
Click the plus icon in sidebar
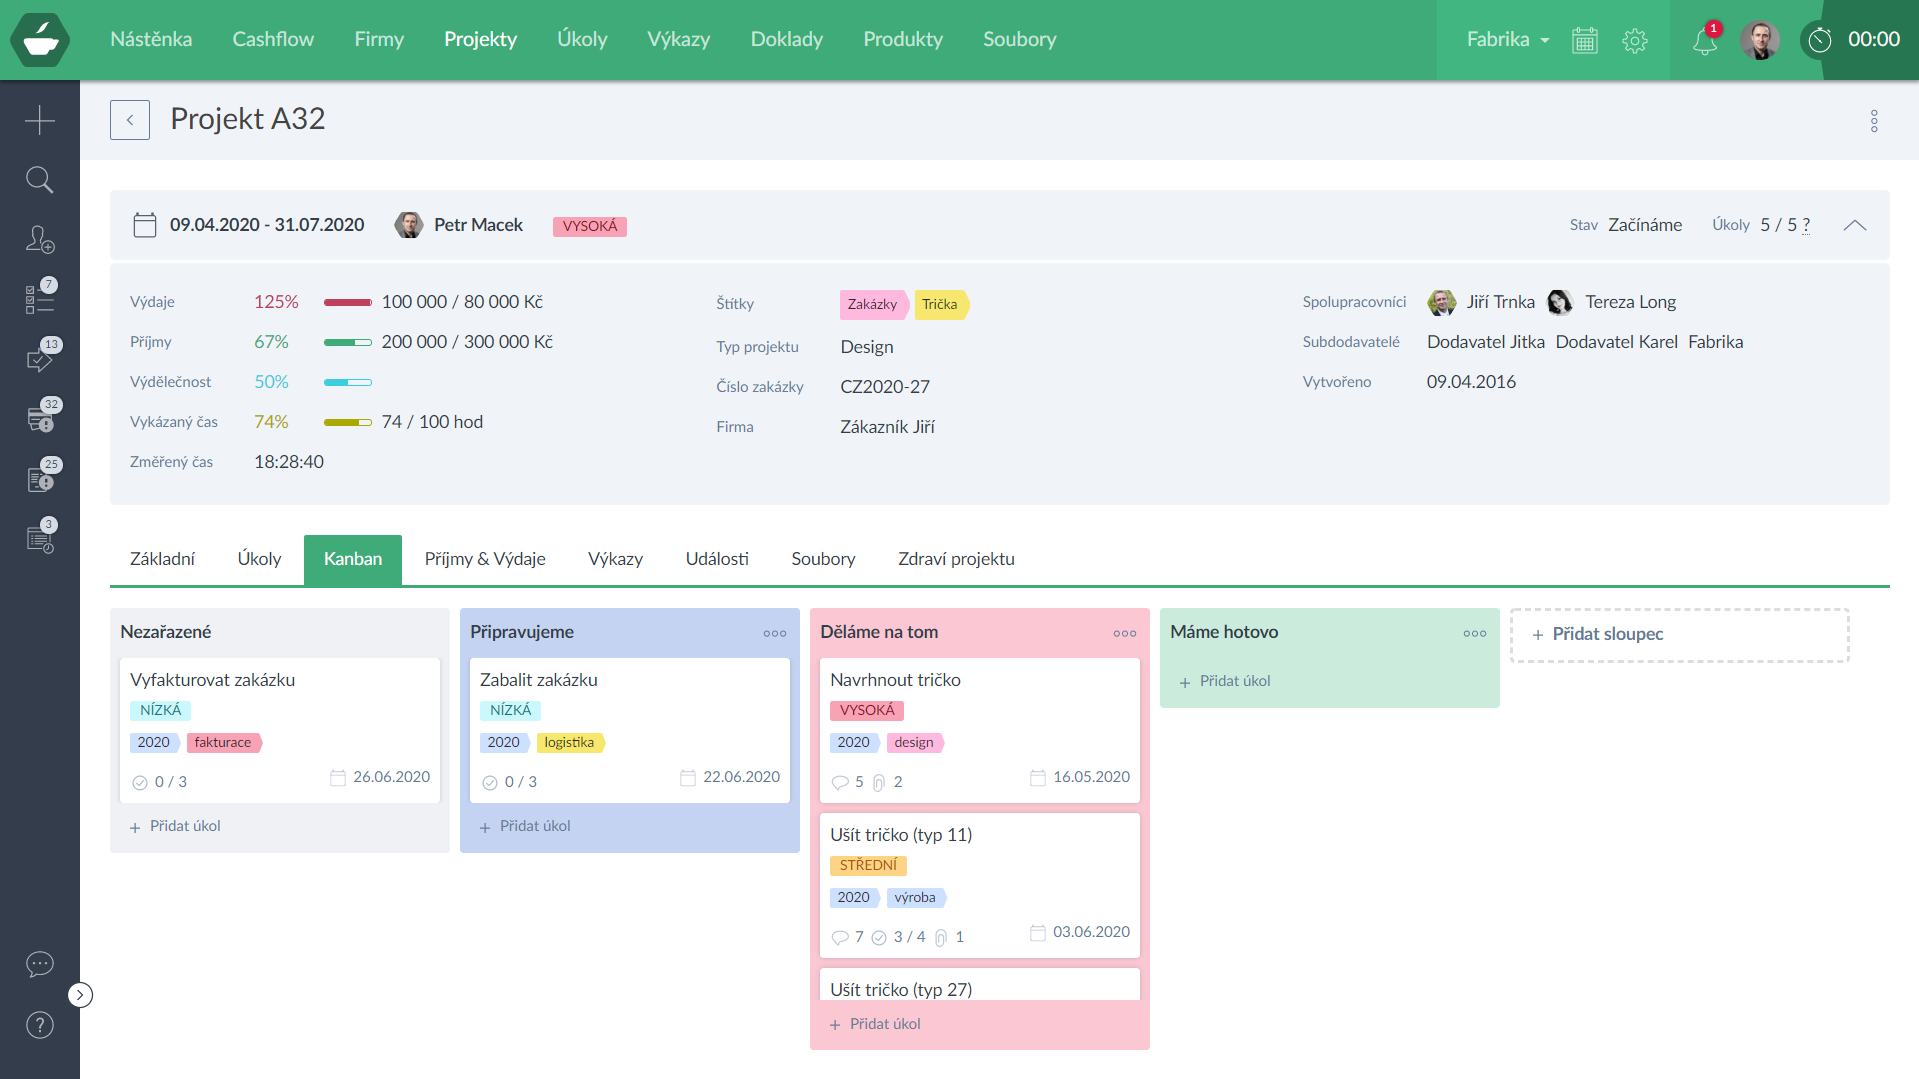tap(39, 120)
